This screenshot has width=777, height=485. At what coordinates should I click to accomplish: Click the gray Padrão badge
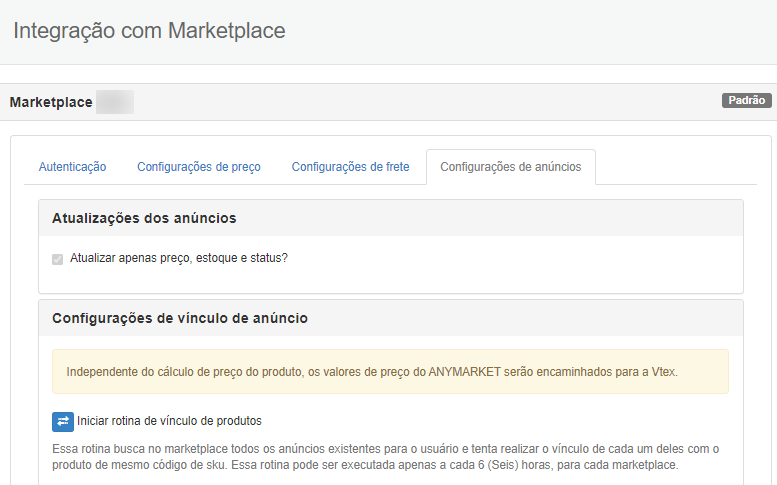click(746, 101)
